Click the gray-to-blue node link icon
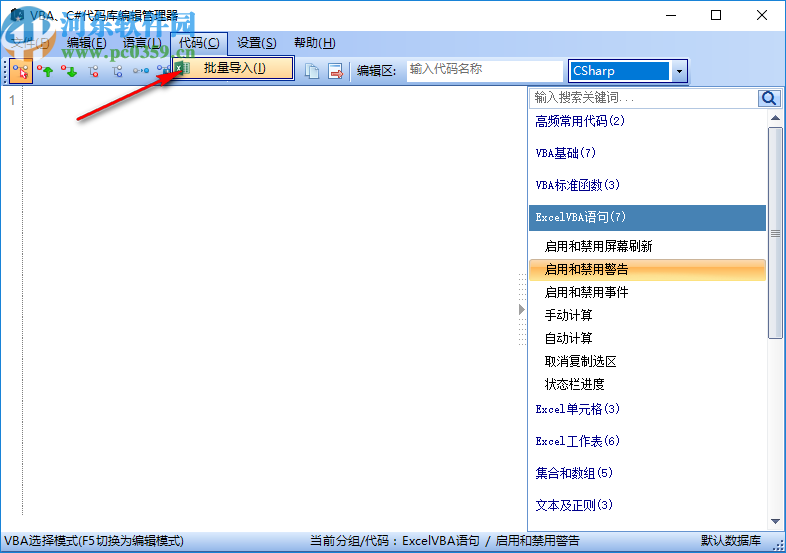The height and width of the screenshot is (553, 786). pyautogui.click(x=141, y=71)
